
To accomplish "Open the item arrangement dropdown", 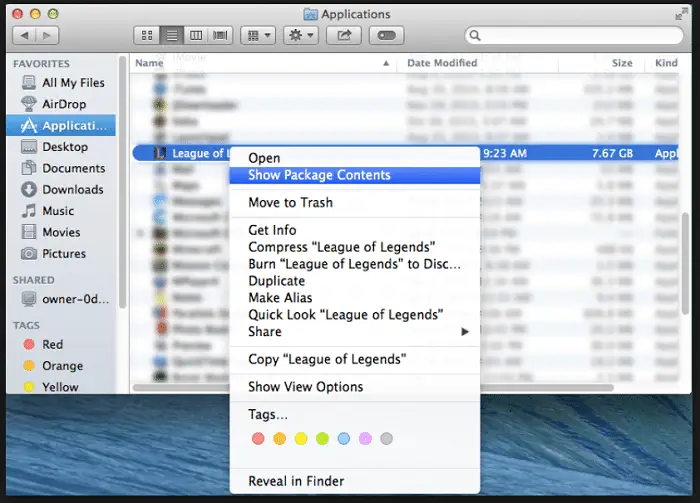I will 258,35.
